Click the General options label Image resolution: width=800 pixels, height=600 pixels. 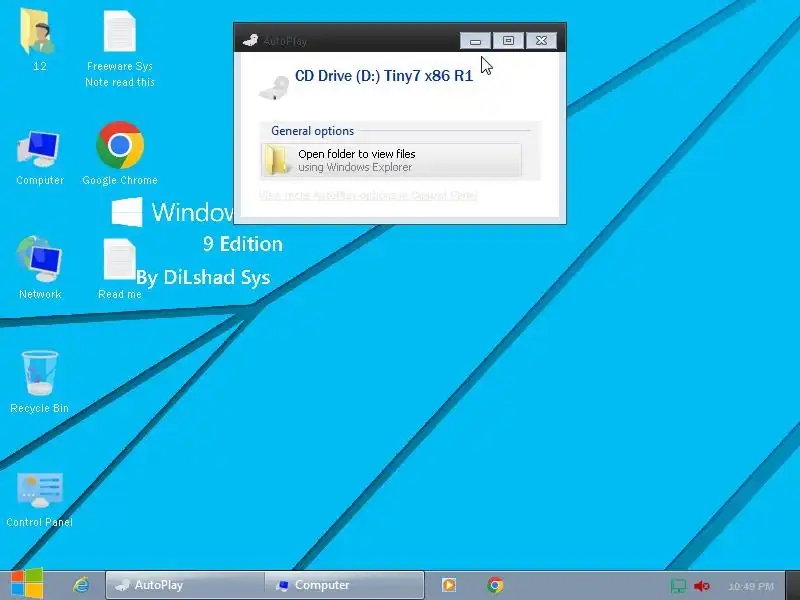tap(312, 131)
